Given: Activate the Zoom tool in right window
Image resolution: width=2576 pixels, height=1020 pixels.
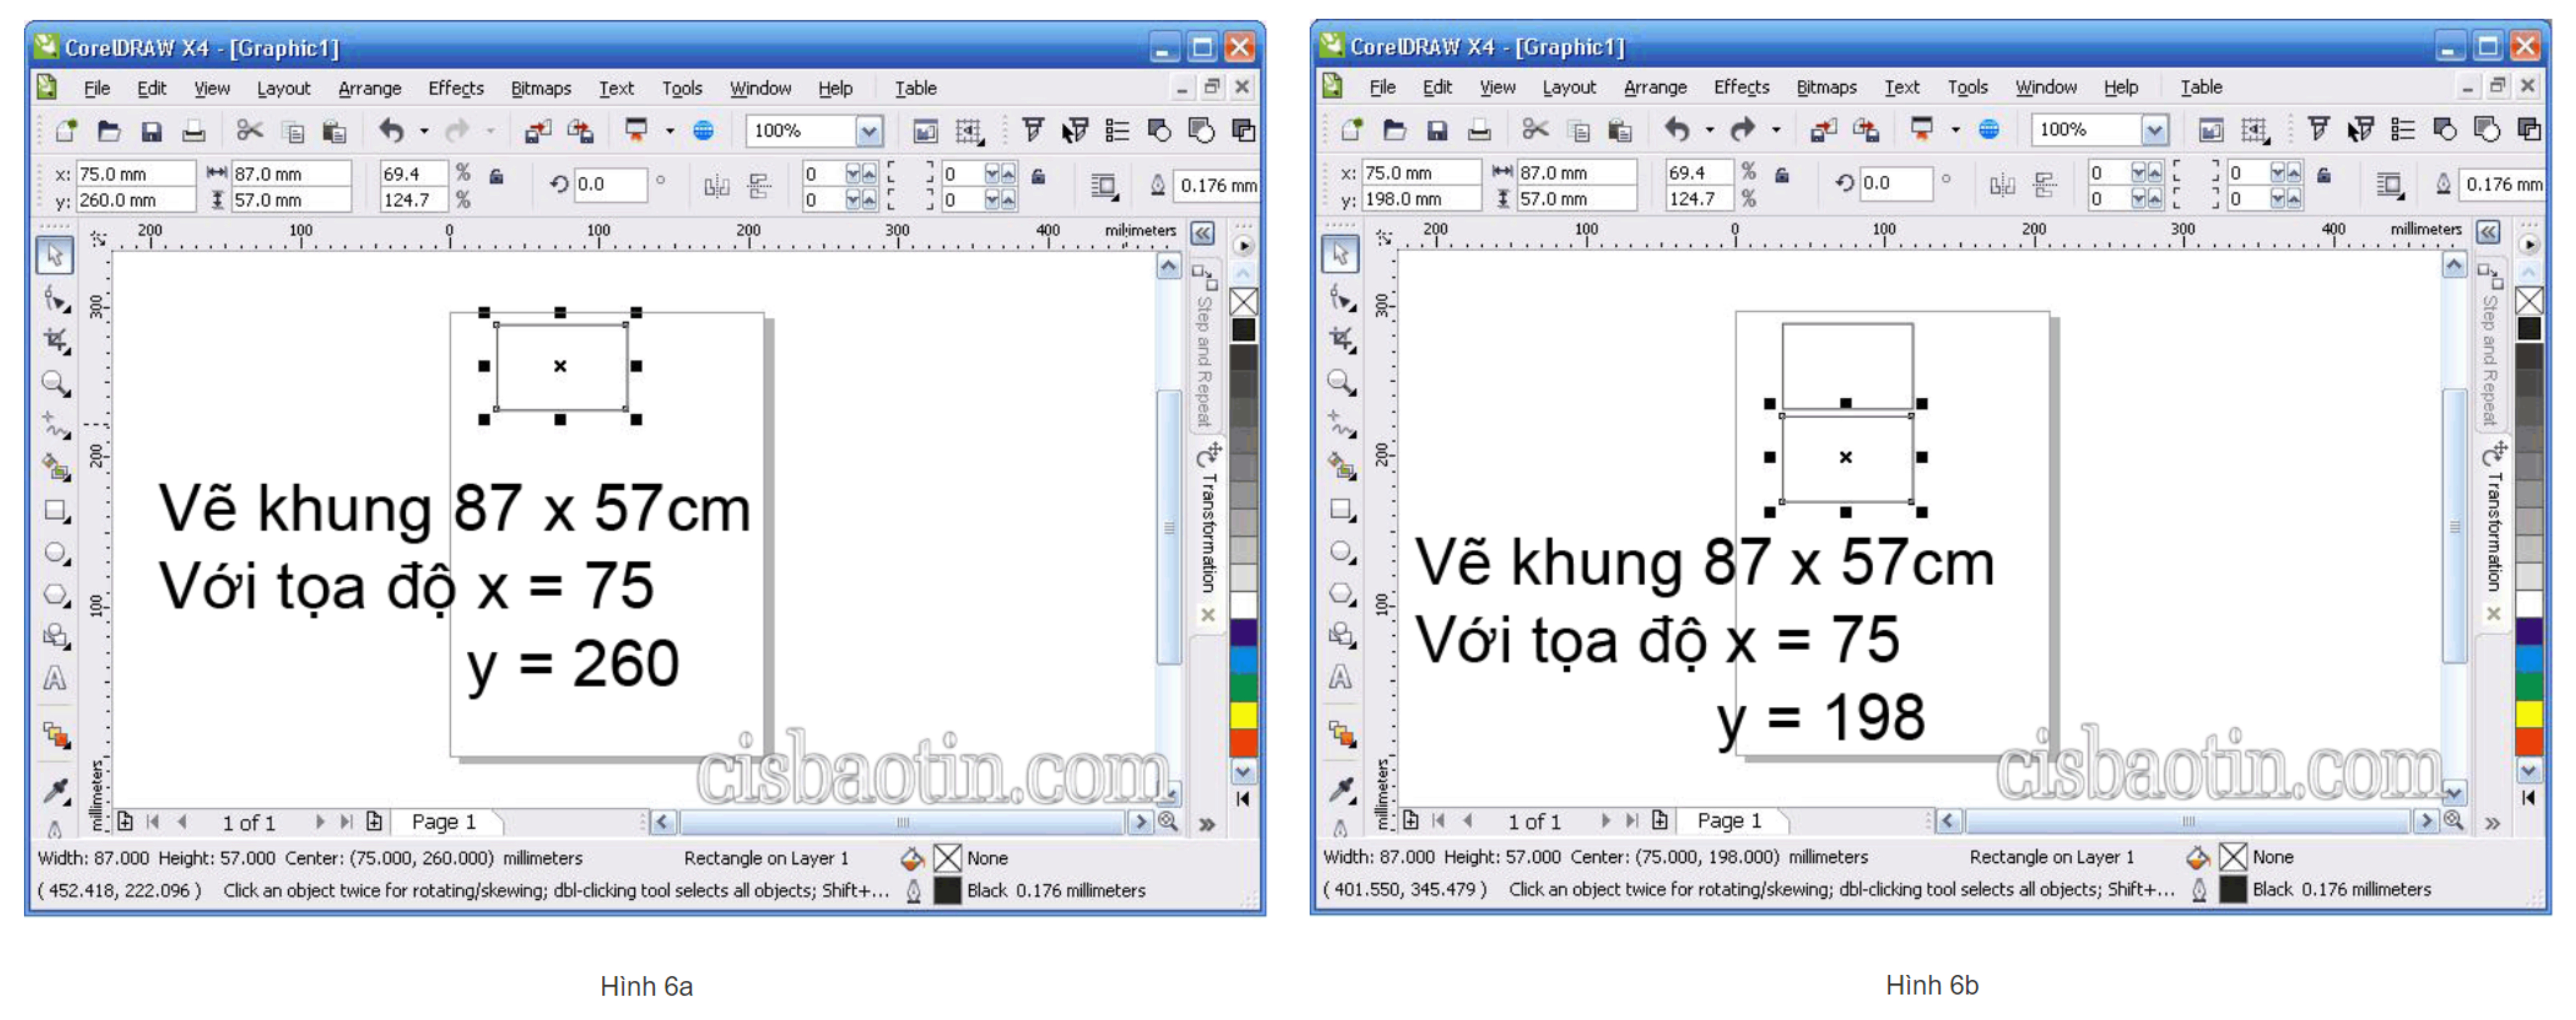Looking at the screenshot, I should (1341, 382).
